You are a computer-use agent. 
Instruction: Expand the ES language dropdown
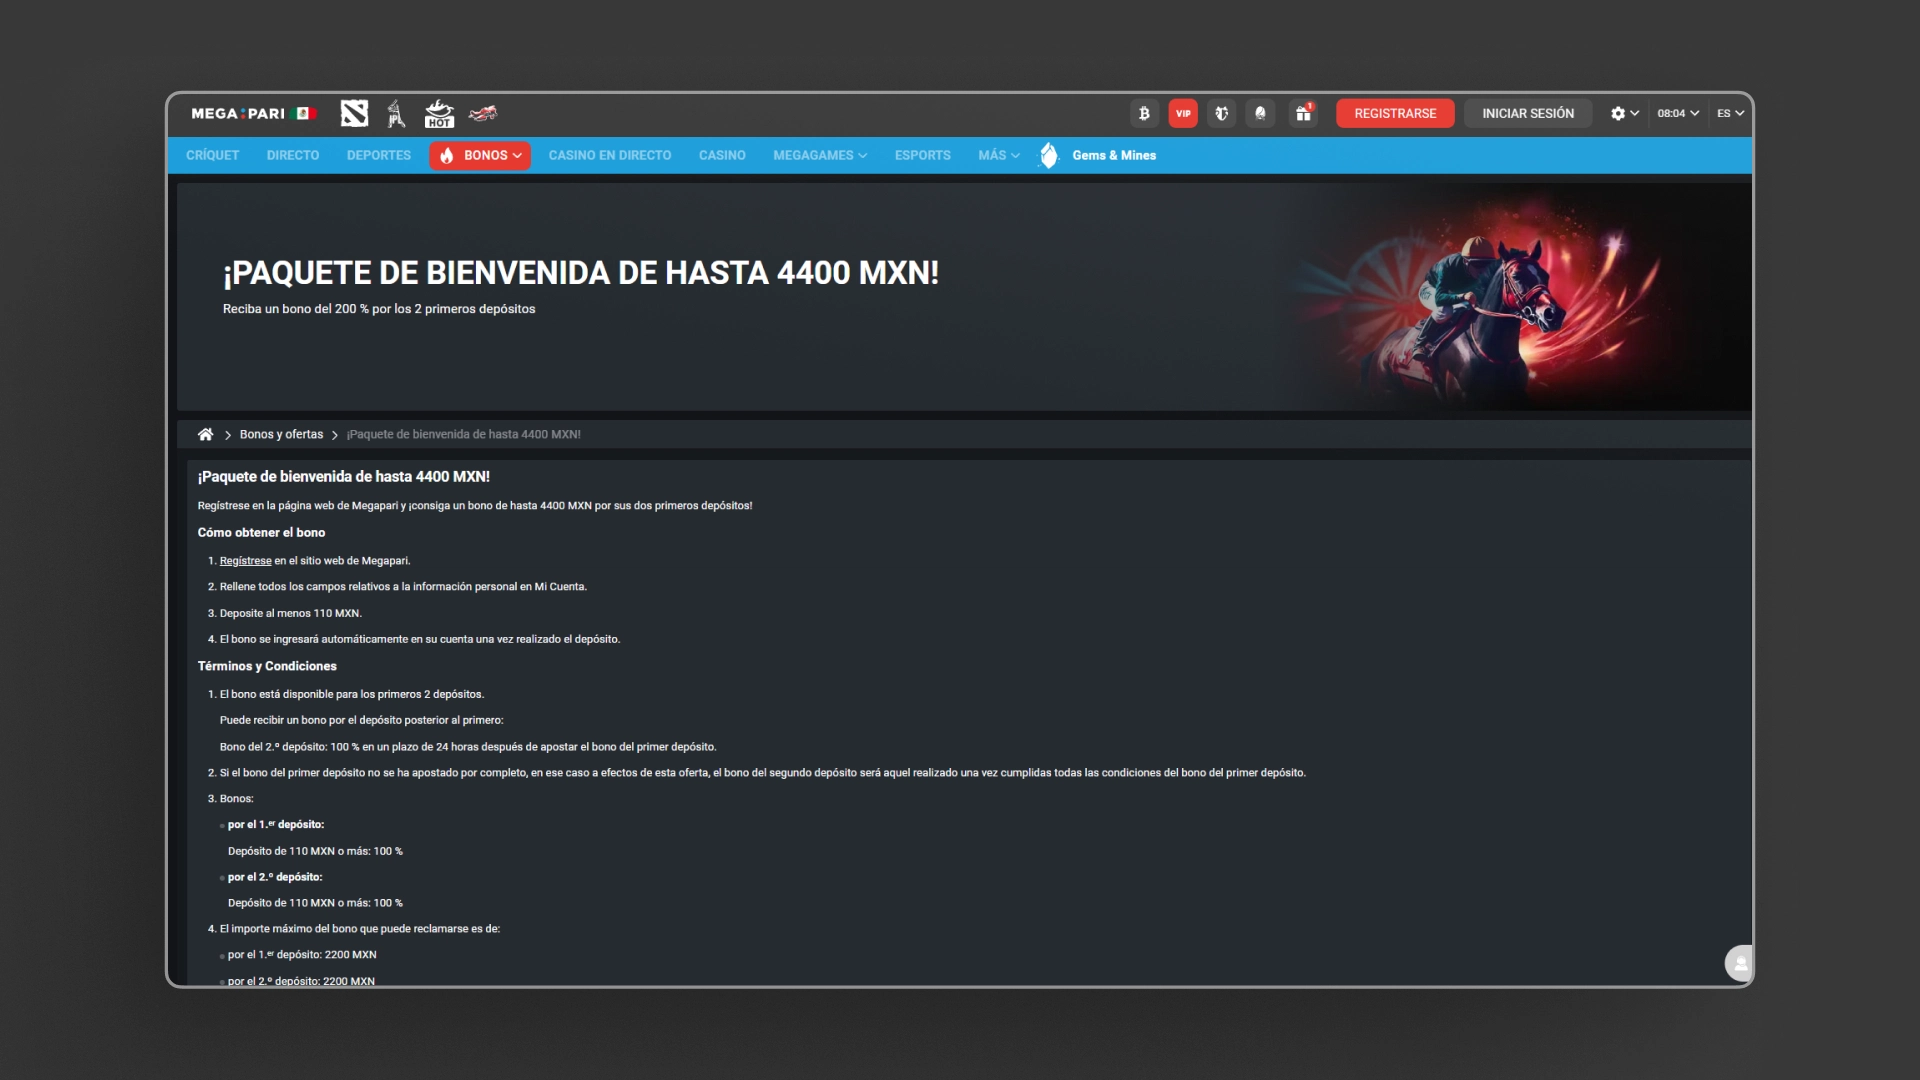point(1730,113)
